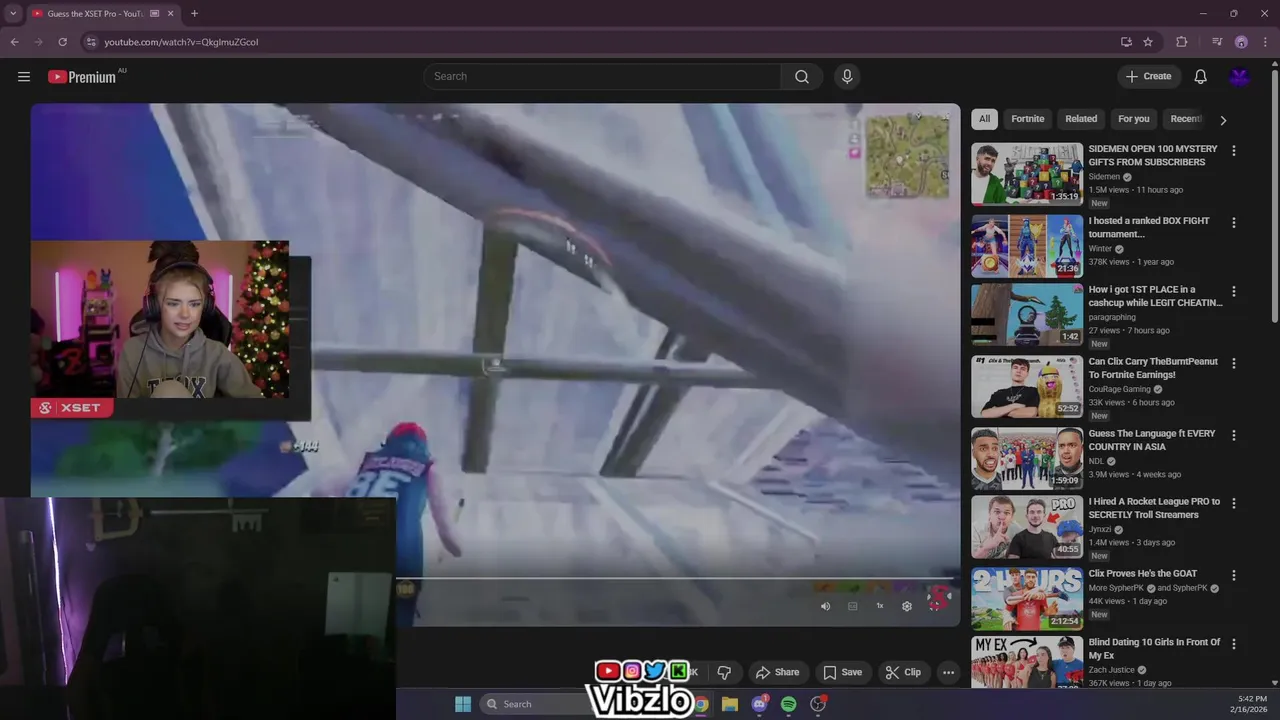The height and width of the screenshot is (720, 1280).
Task: Open the Windows Start menu
Action: click(463, 704)
